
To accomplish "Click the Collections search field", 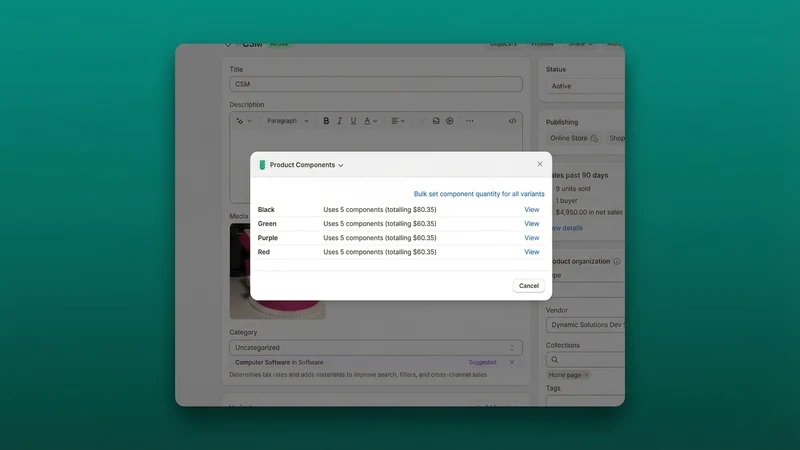I will pos(585,360).
